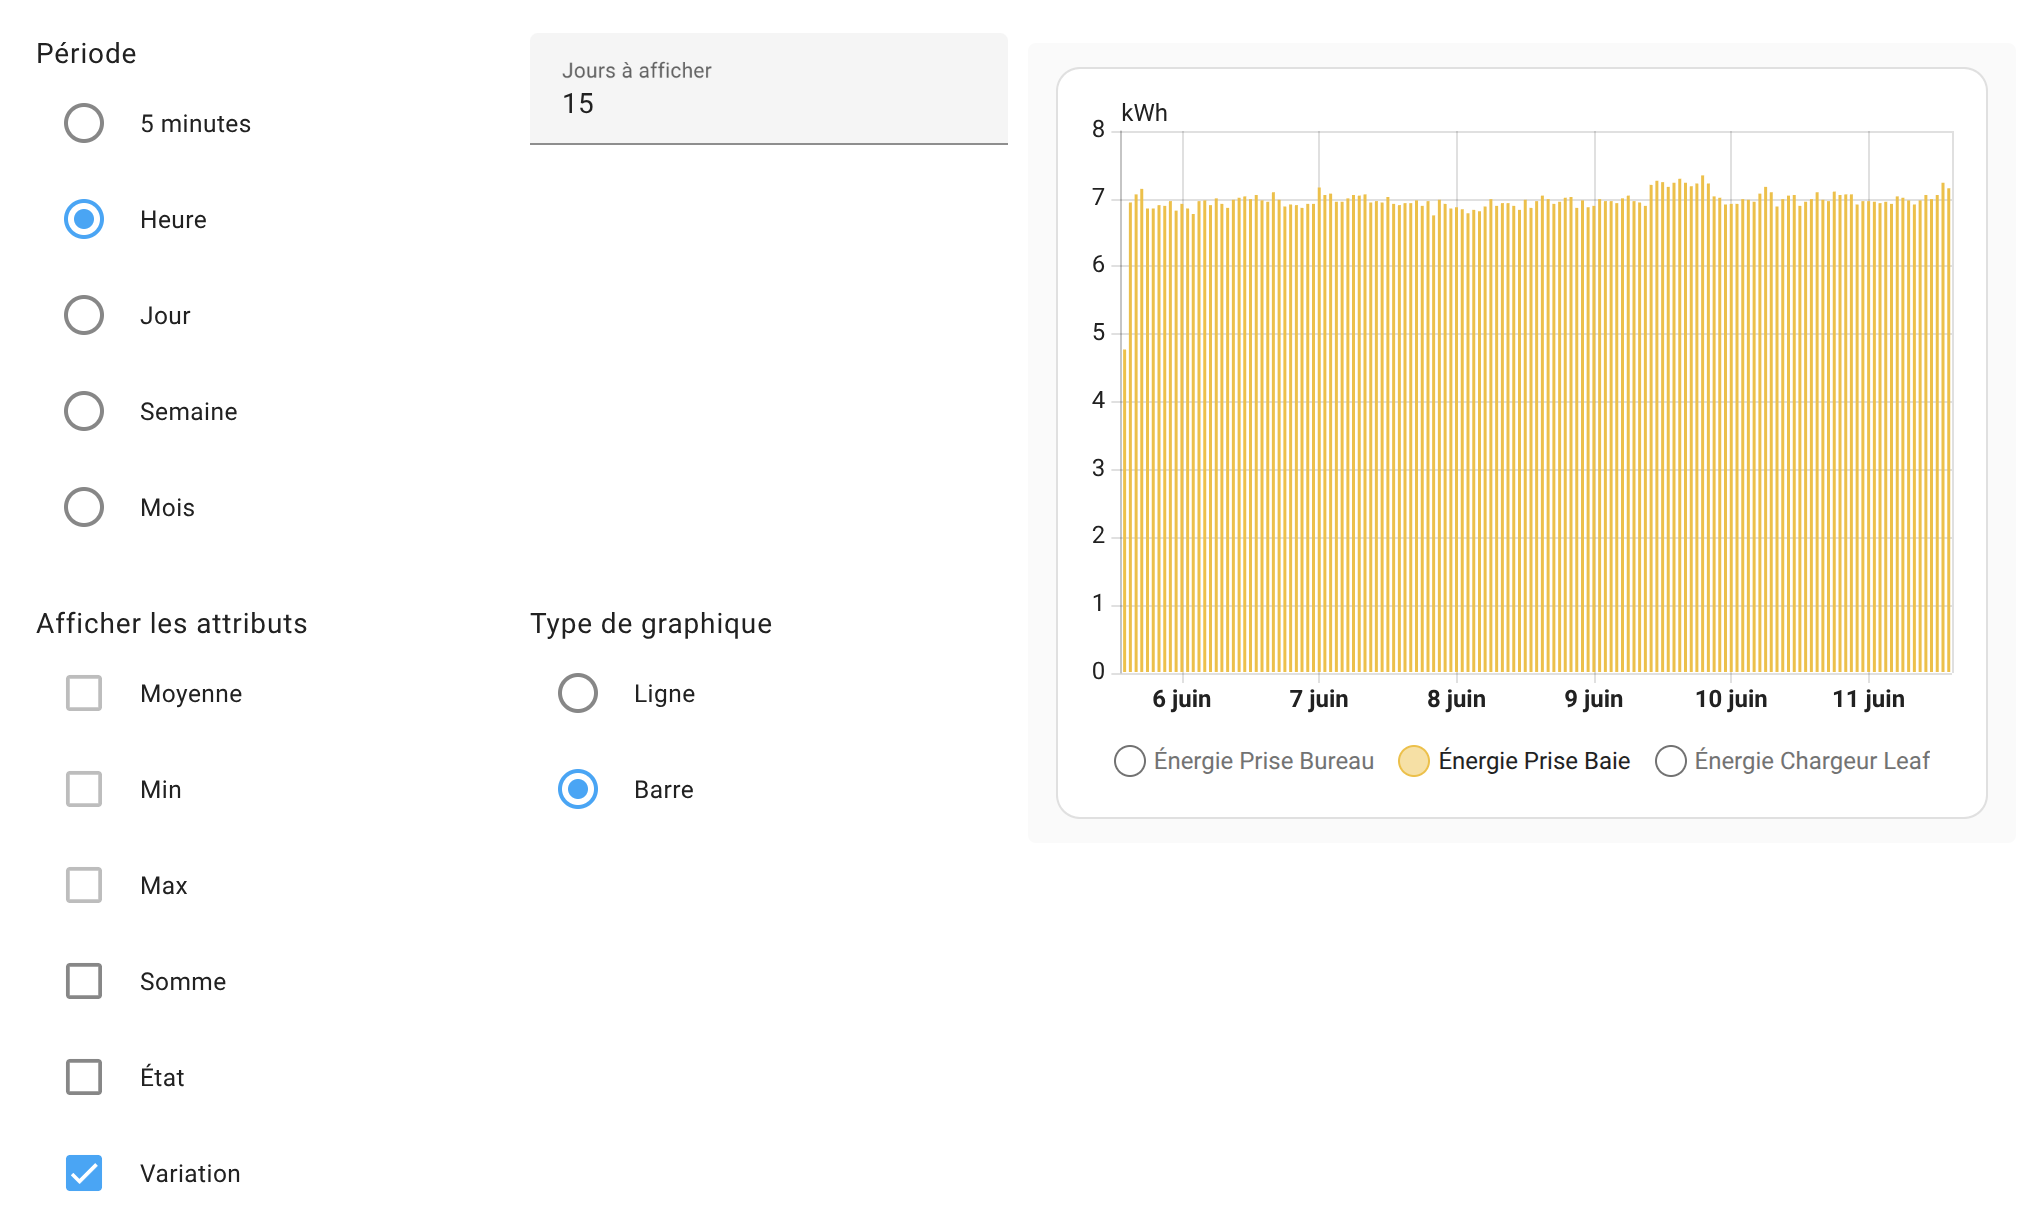Check the État attribute checkbox
Image resolution: width=2021 pixels, height=1229 pixels.
(84, 1077)
